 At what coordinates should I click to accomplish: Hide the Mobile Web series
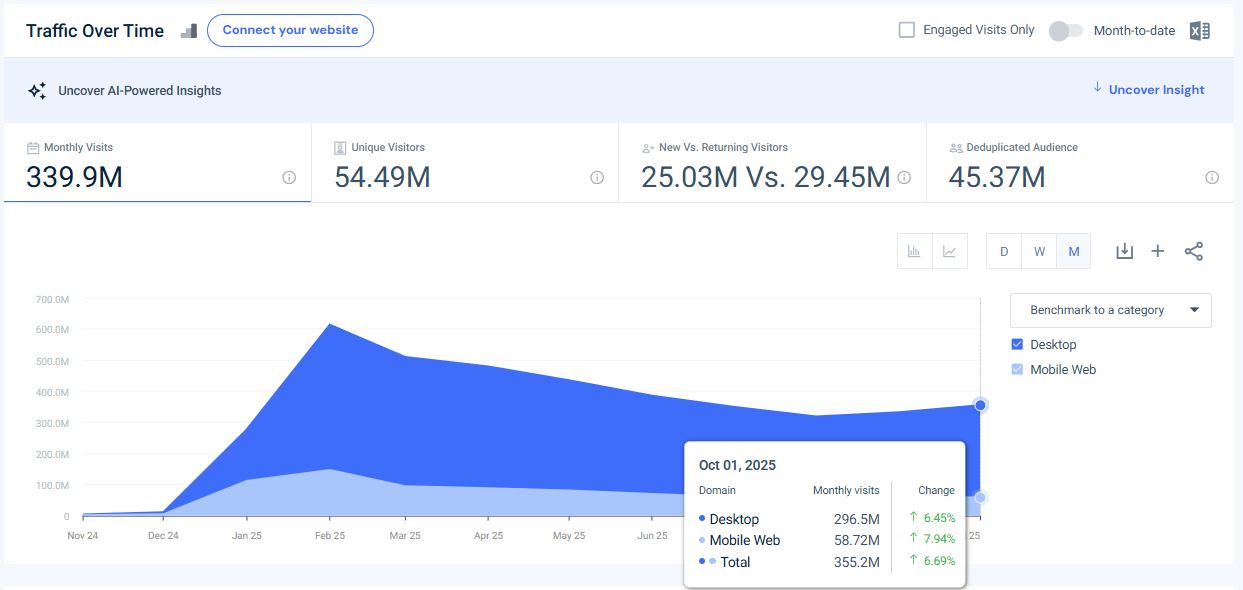click(1017, 369)
